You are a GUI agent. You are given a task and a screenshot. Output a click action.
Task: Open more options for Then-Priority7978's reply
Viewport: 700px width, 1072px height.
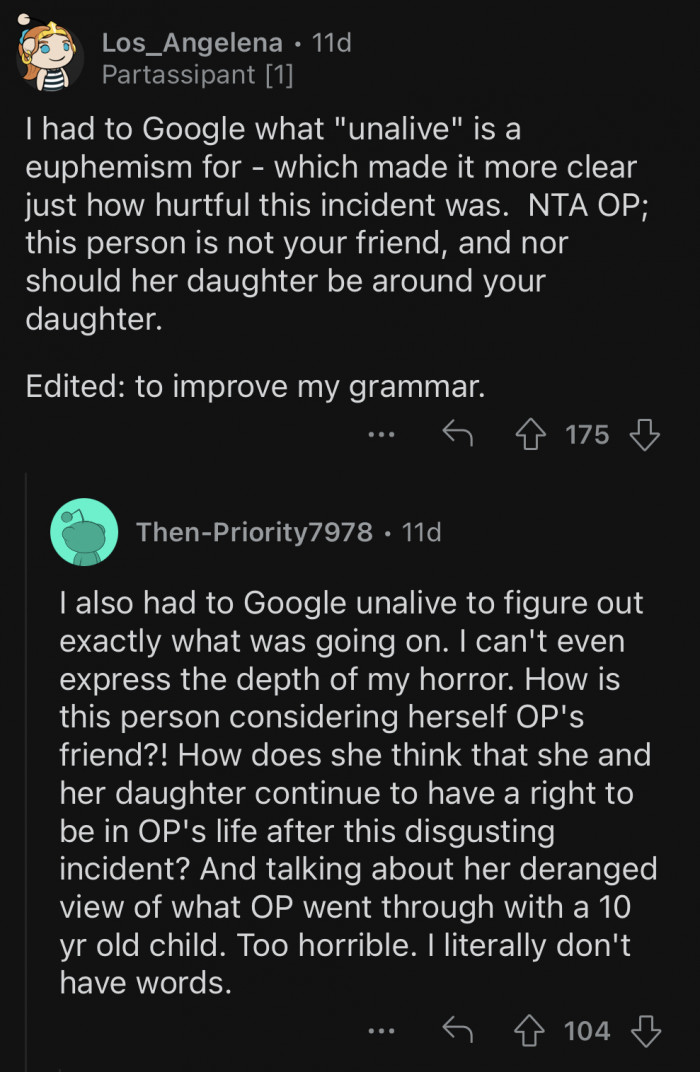[381, 1031]
